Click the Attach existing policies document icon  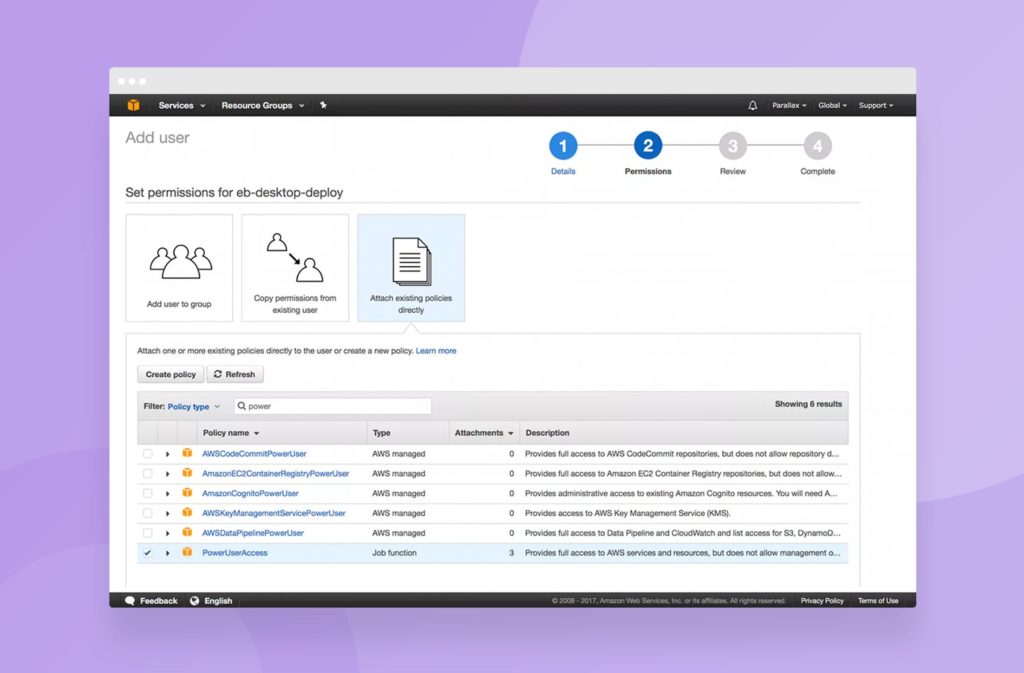(411, 261)
